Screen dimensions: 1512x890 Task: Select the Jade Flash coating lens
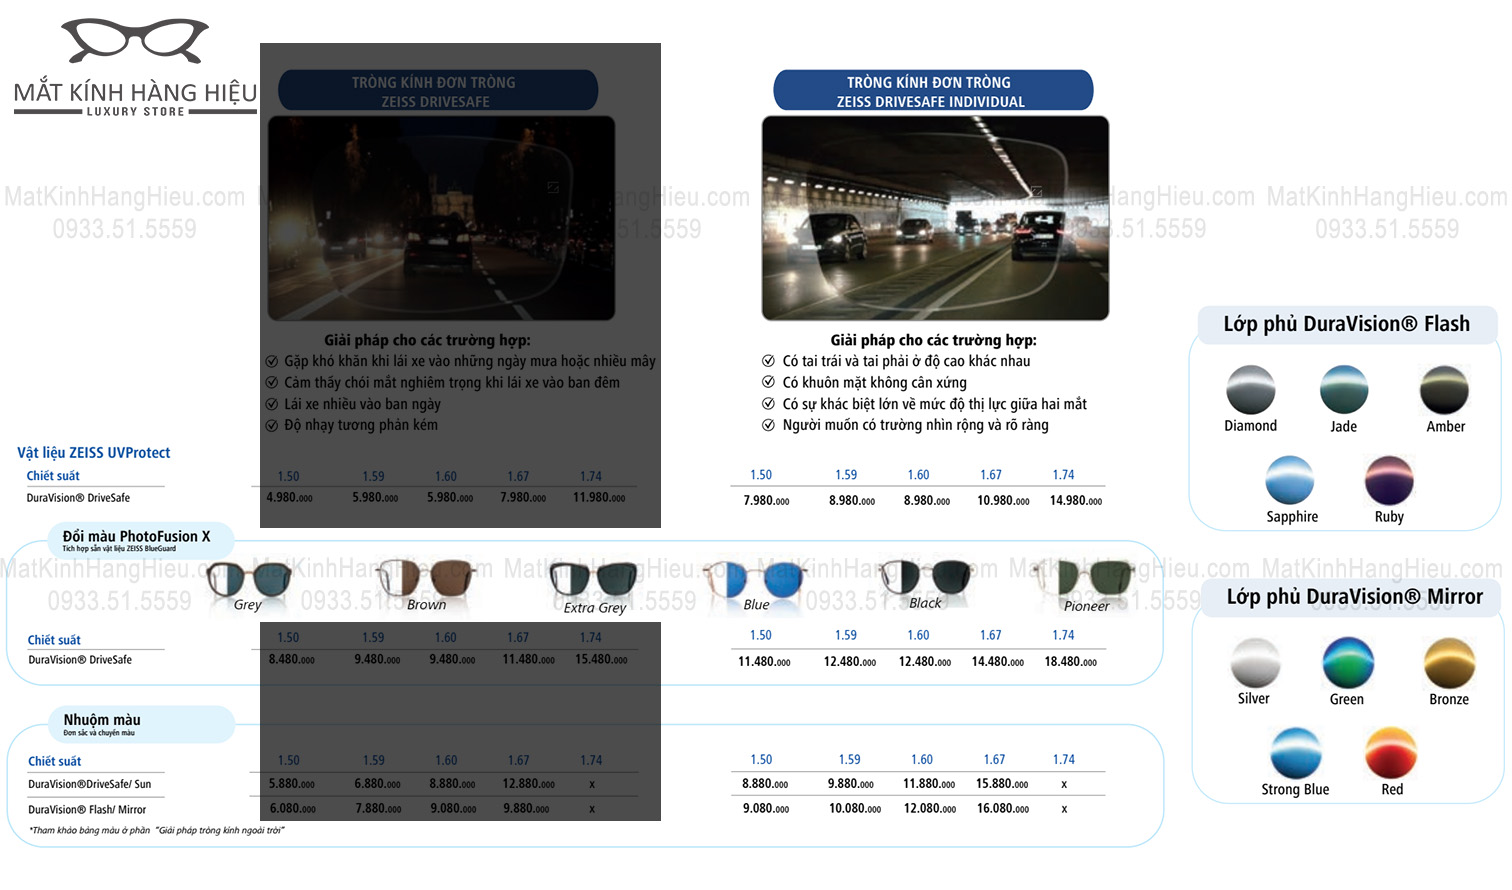coord(1344,390)
